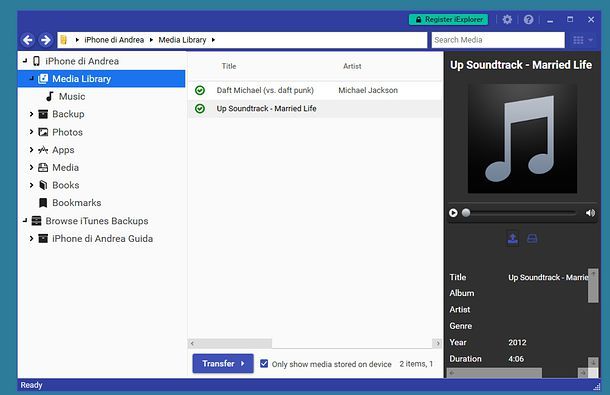The width and height of the screenshot is (610, 395).
Task: Expand iPhone di Andrea Guida backup
Action: coord(32,238)
